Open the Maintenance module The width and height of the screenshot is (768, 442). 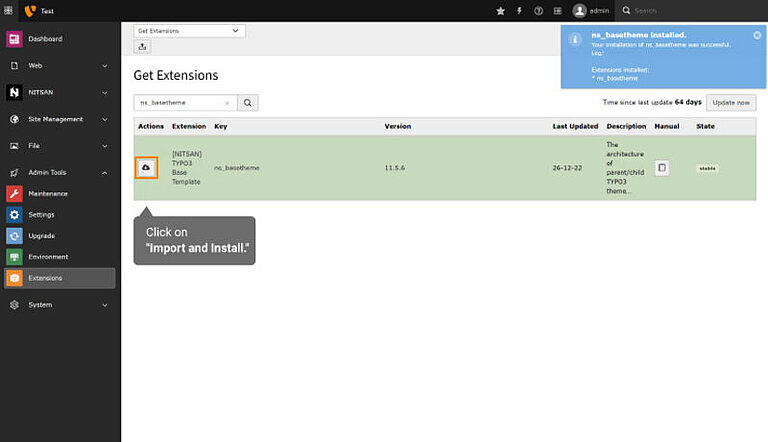(x=48, y=193)
